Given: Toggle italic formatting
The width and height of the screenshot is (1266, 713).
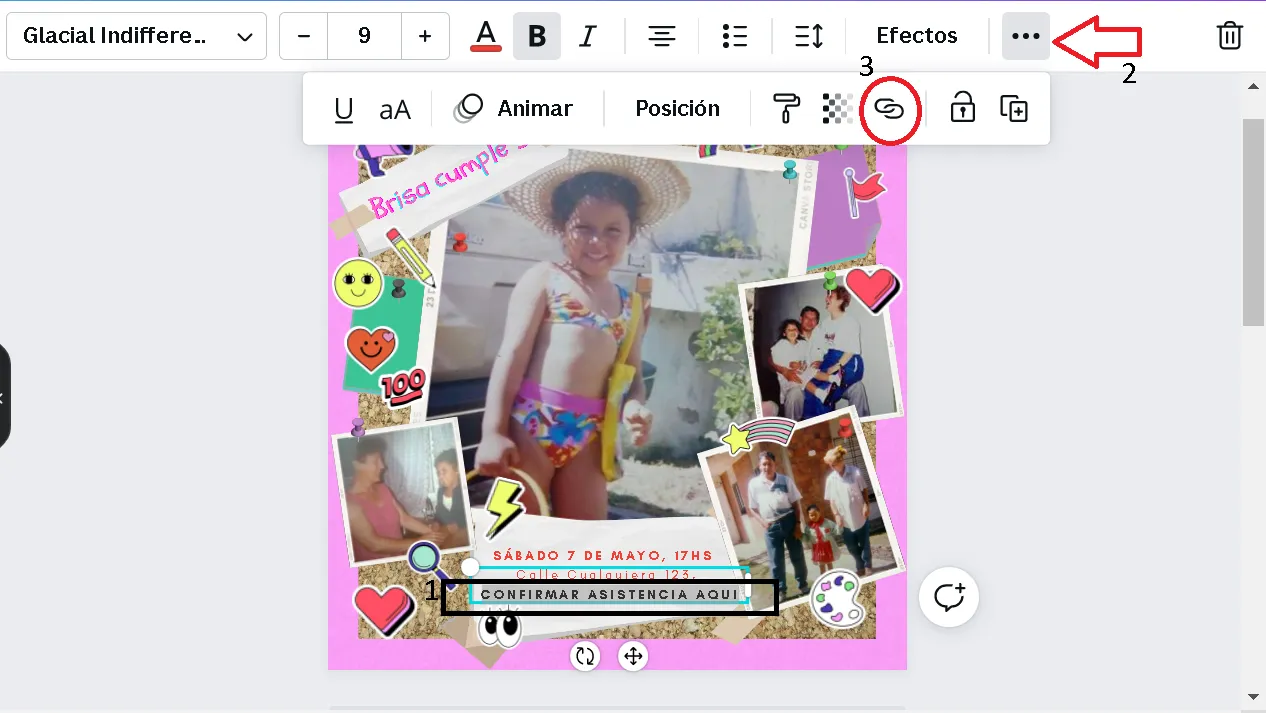Looking at the screenshot, I should click(x=588, y=36).
